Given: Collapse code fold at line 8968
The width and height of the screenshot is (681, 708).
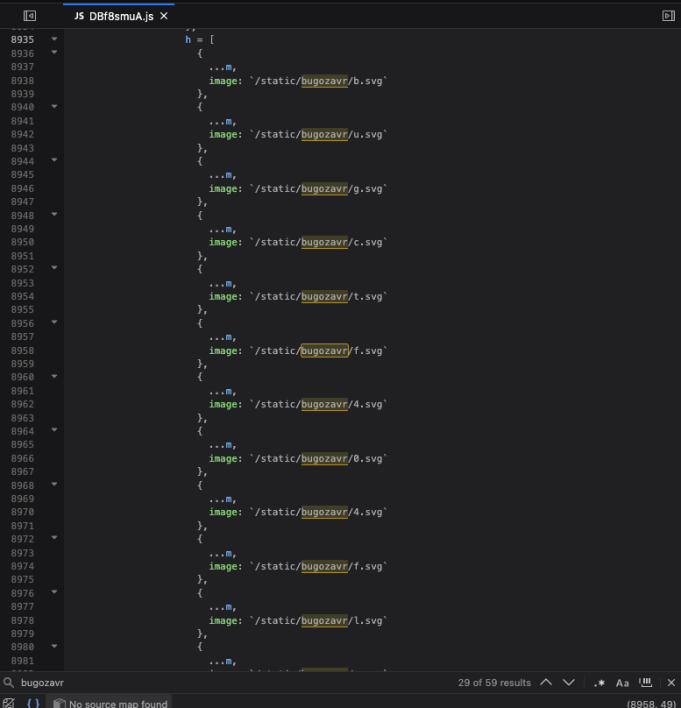Looking at the screenshot, I should (54, 484).
